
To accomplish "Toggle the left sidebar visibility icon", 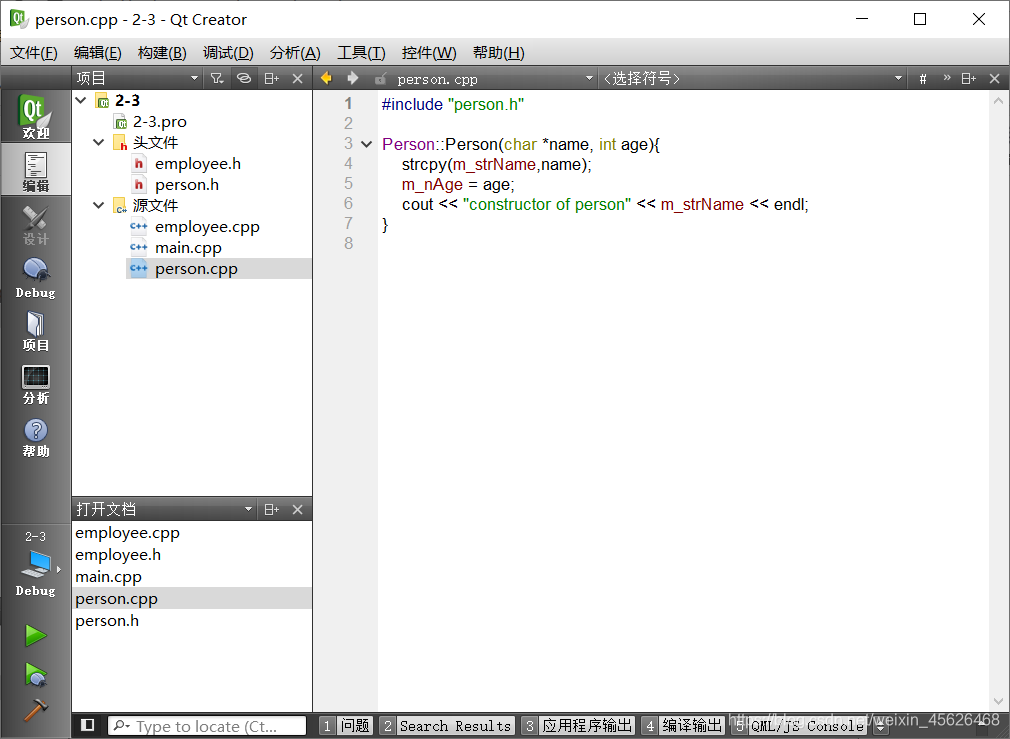I will pos(88,725).
